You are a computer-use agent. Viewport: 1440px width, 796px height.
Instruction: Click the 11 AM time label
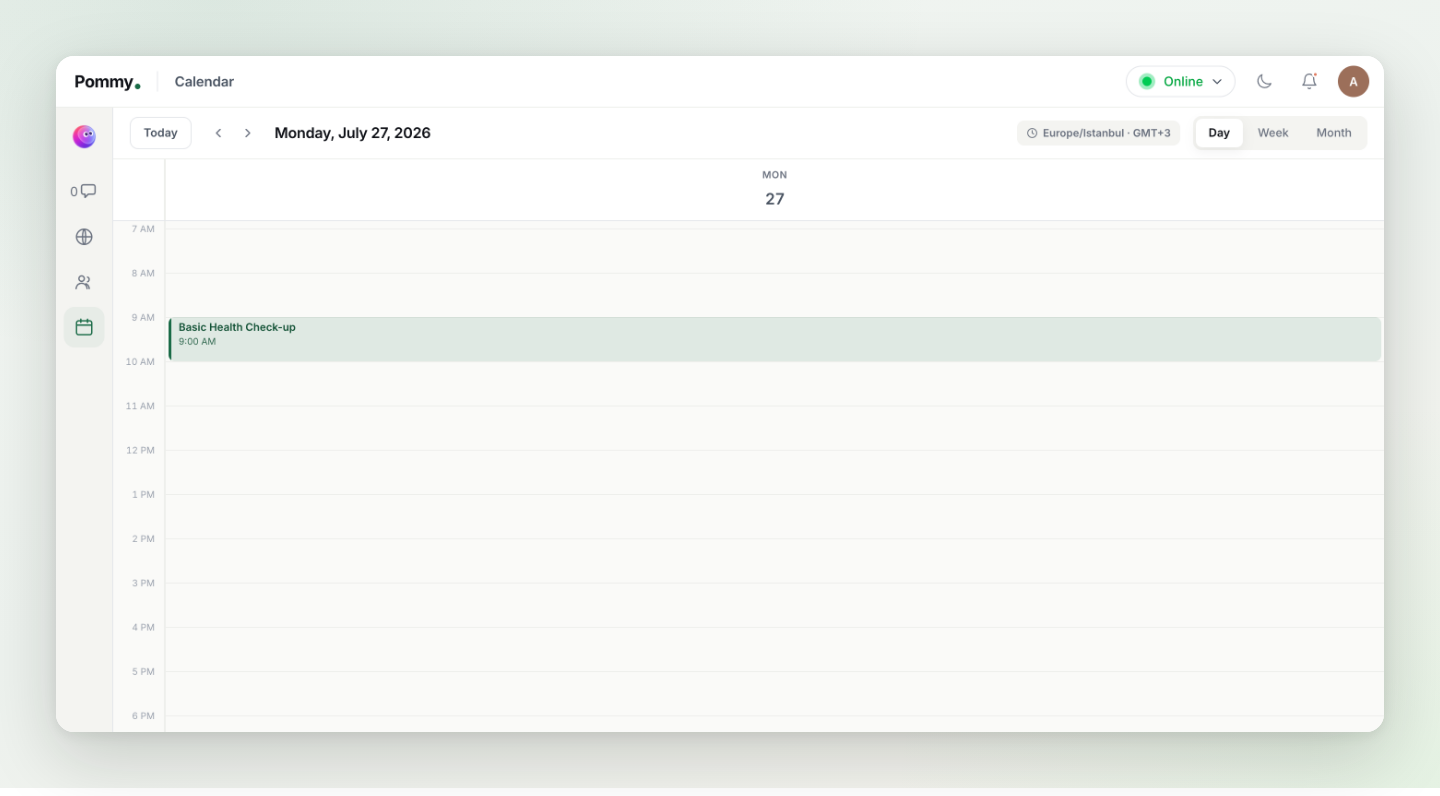141,406
